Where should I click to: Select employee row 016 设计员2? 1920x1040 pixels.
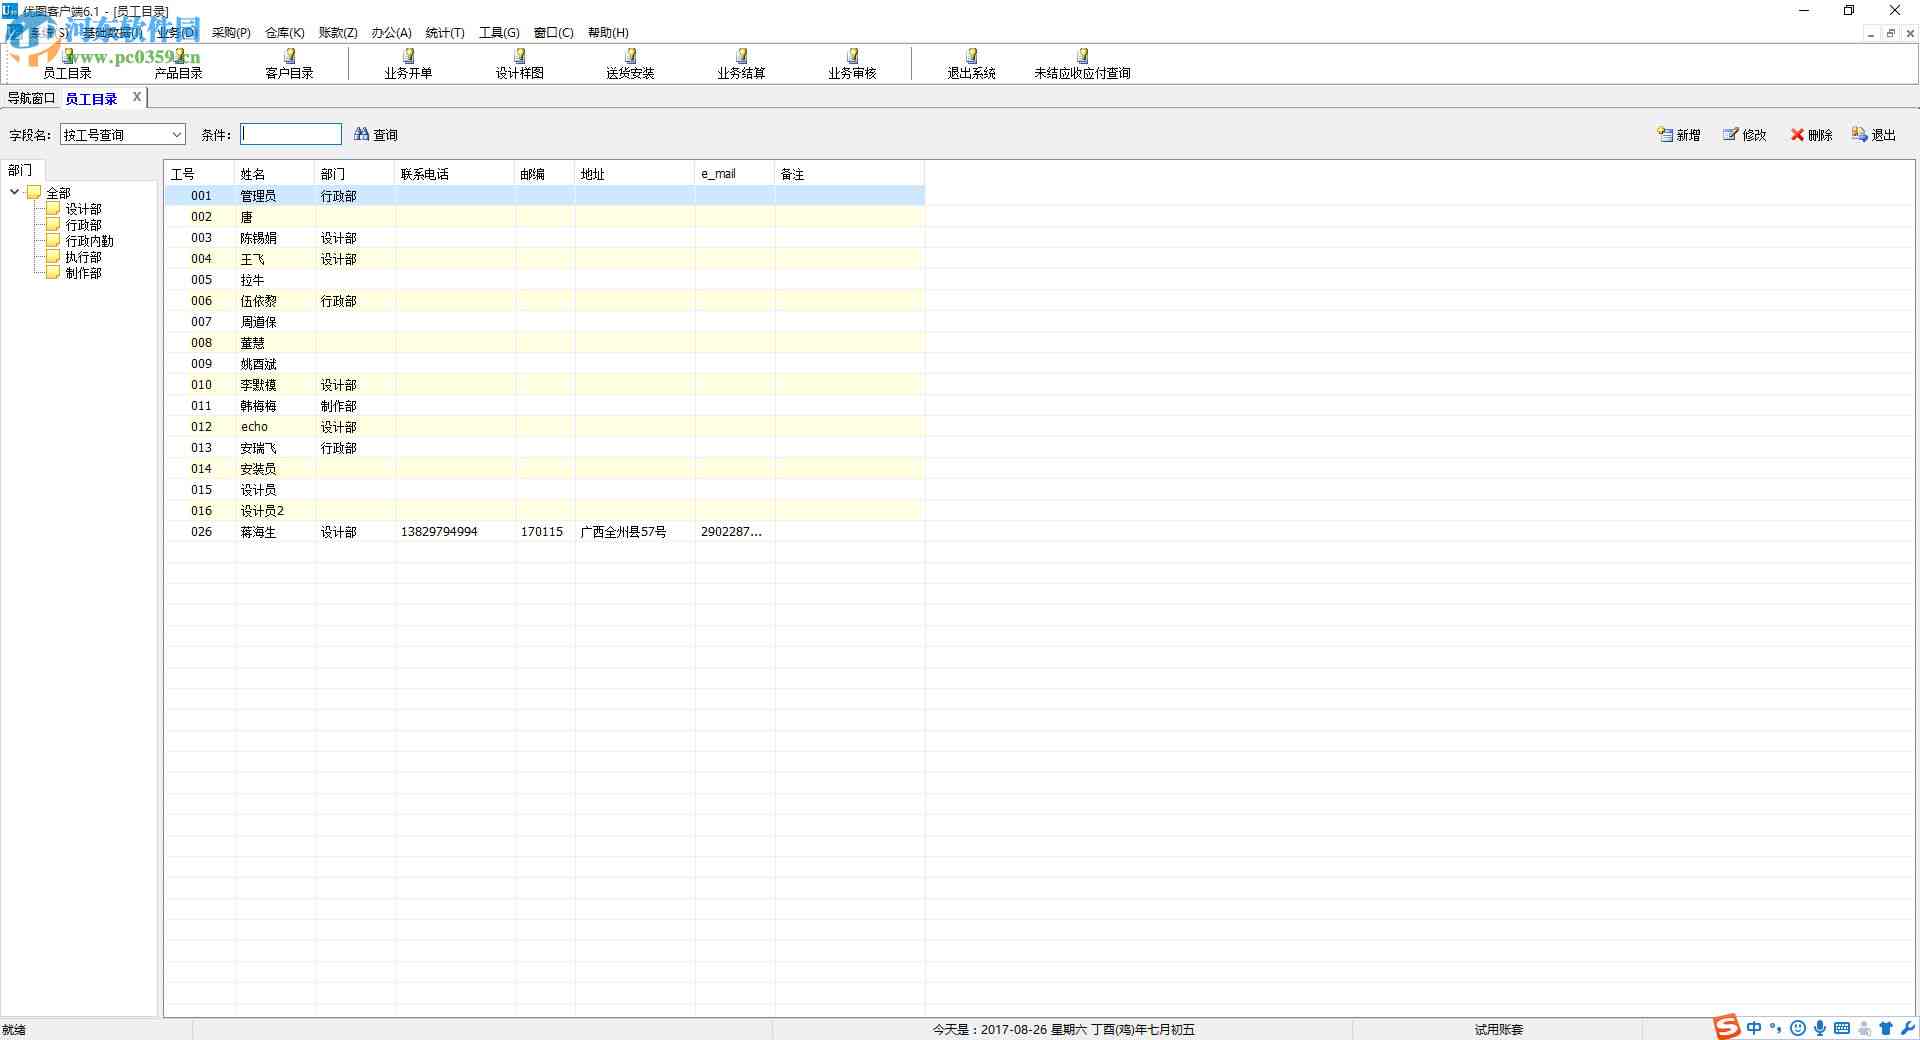[544, 511]
